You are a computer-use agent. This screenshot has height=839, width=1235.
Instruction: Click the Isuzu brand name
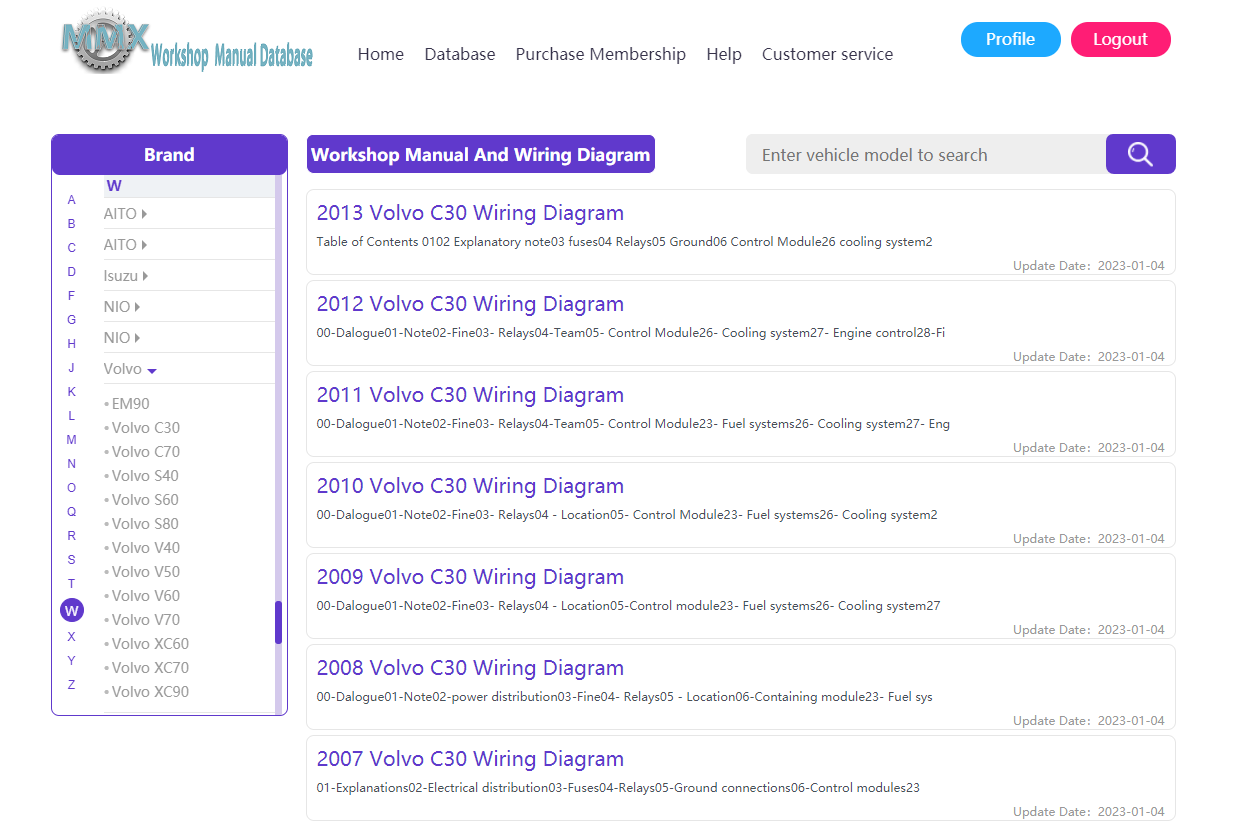tap(121, 276)
